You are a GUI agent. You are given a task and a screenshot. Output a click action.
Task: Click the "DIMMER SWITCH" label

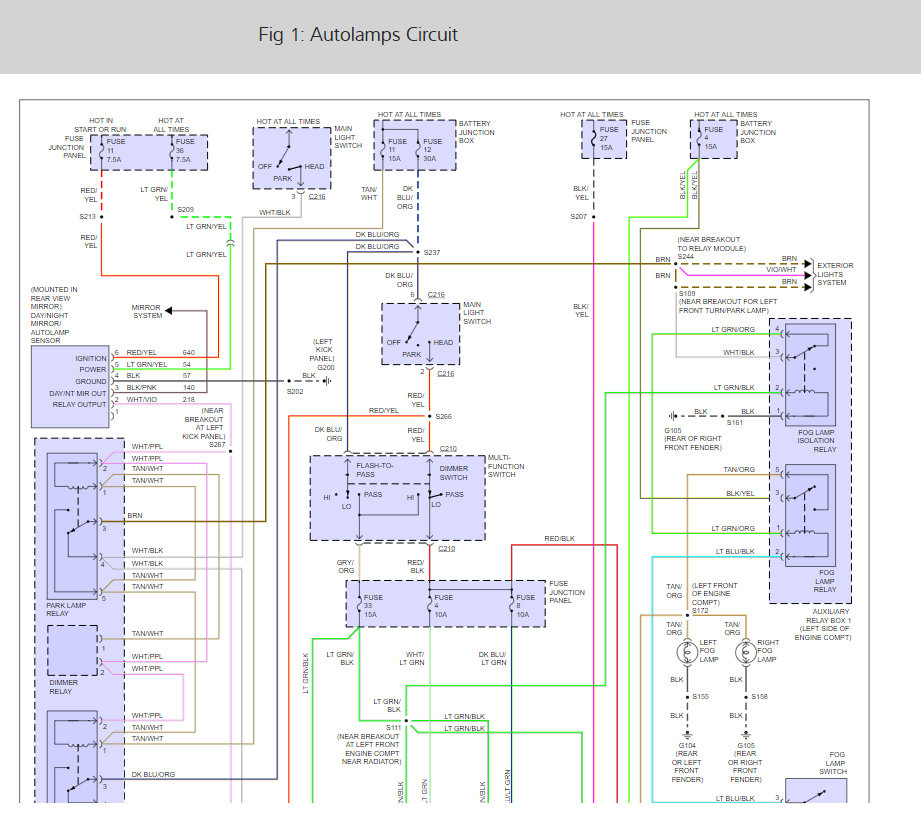point(453,473)
